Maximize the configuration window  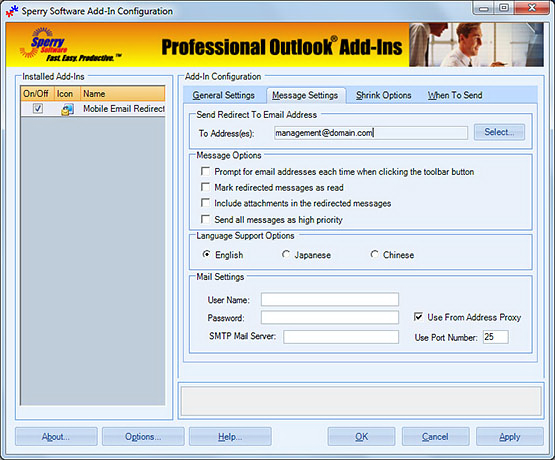click(x=504, y=8)
